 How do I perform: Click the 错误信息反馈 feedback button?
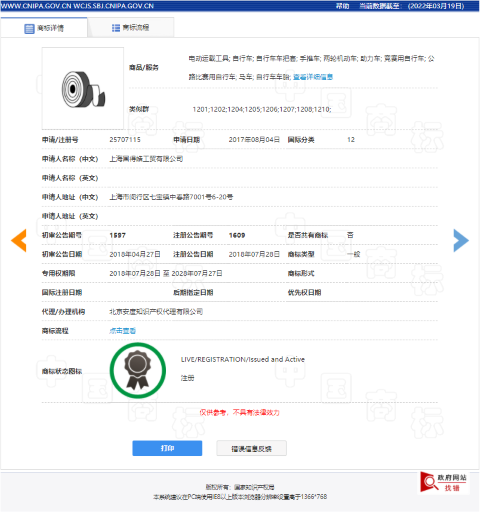tap(251, 448)
